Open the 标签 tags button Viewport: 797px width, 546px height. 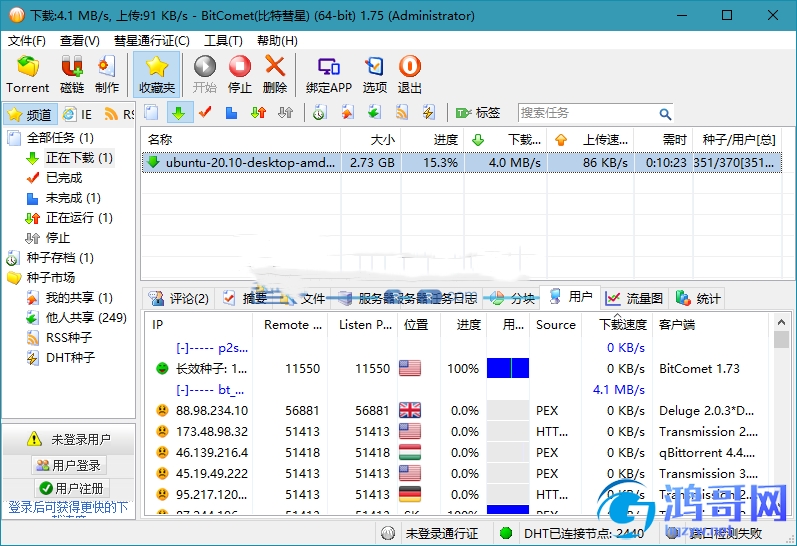478,112
